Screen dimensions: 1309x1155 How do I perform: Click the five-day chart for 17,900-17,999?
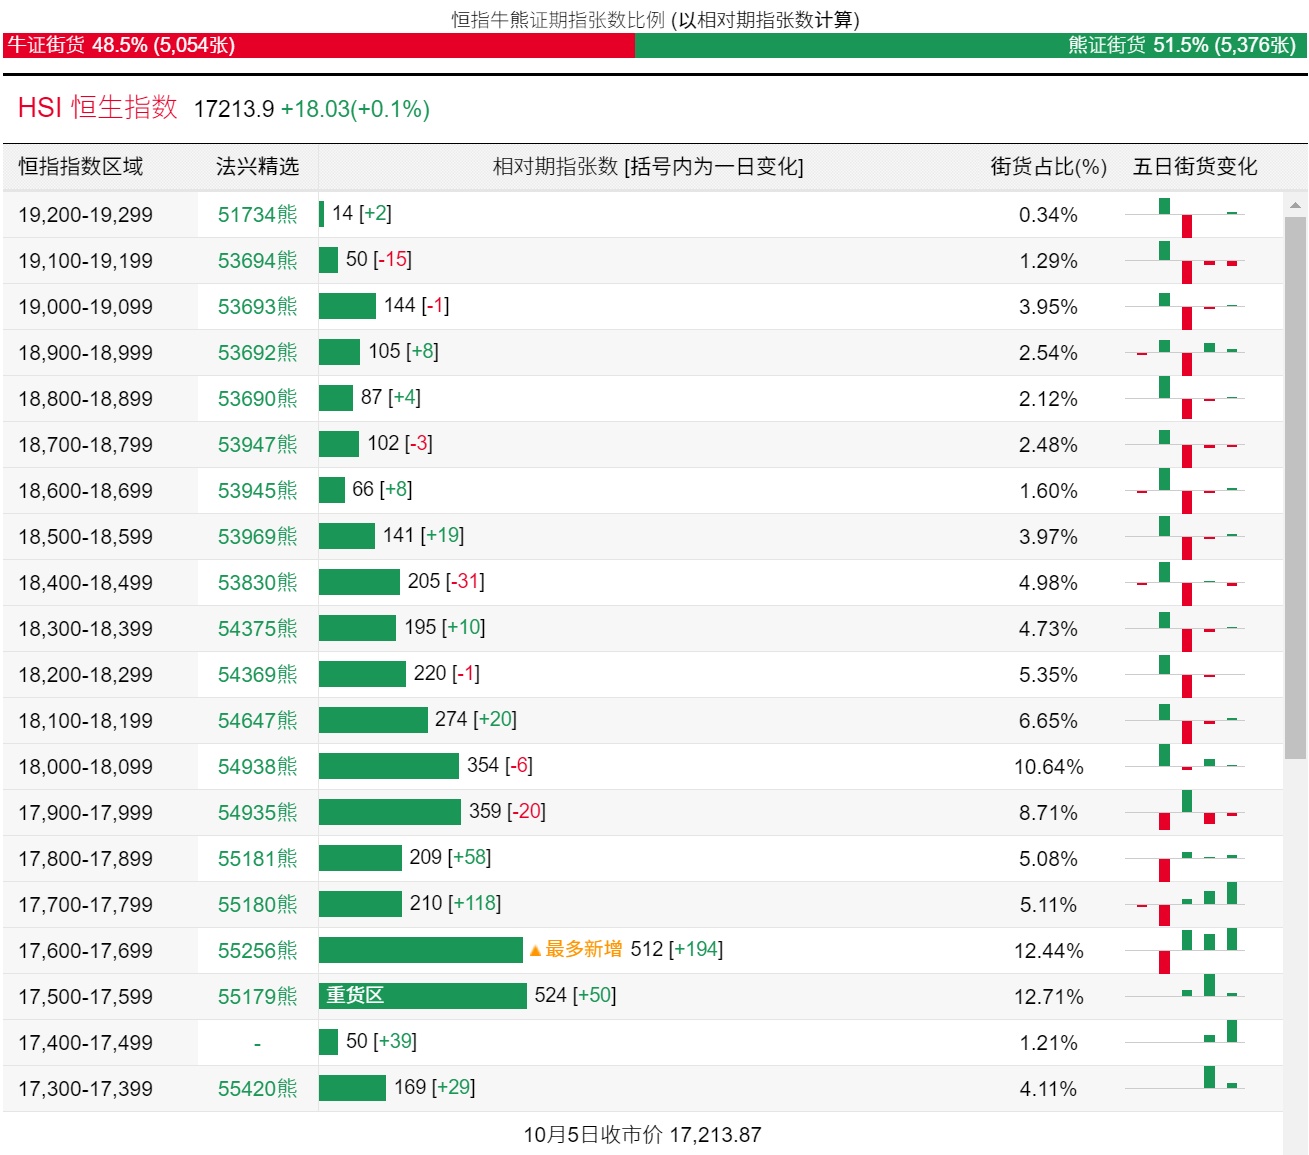[x=1187, y=812]
